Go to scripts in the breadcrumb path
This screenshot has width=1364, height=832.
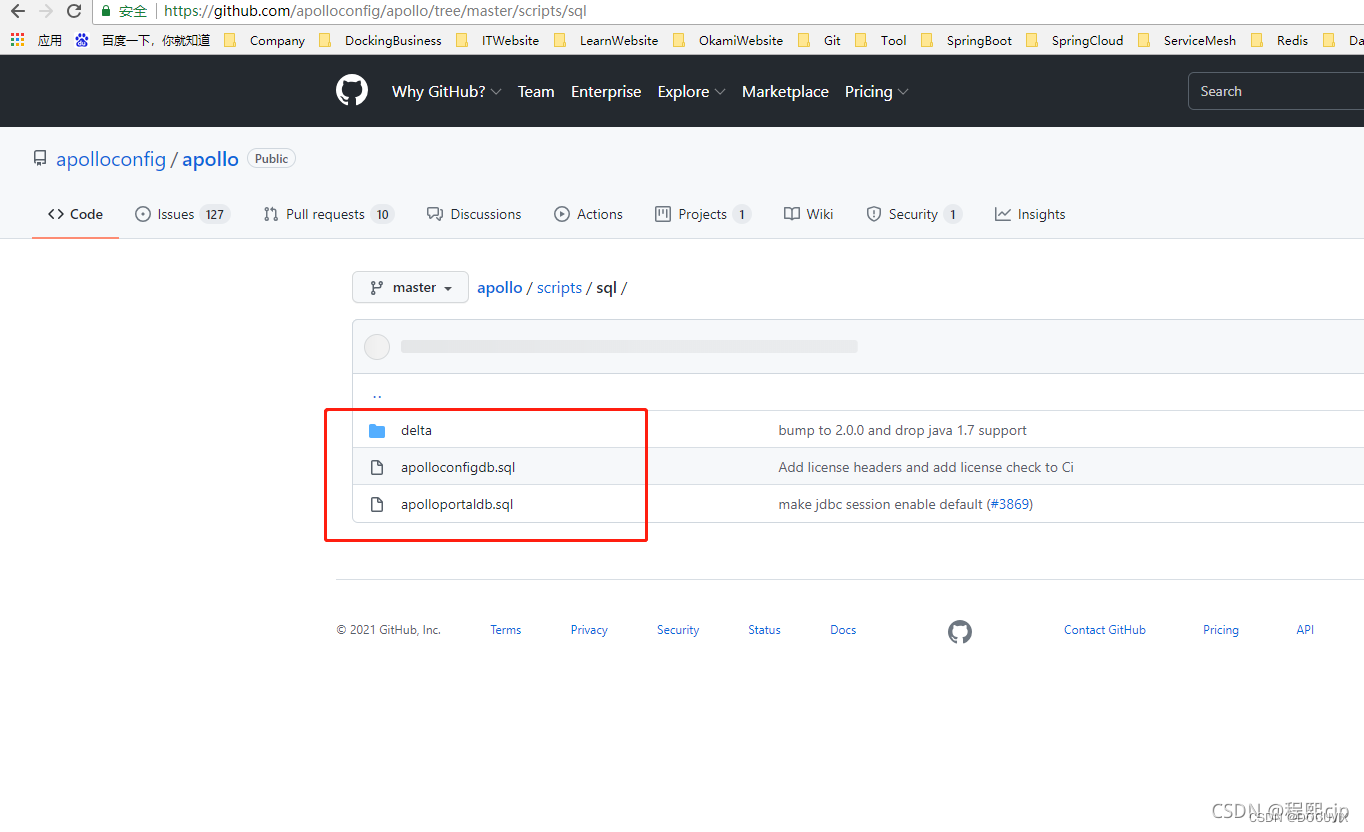[x=559, y=287]
